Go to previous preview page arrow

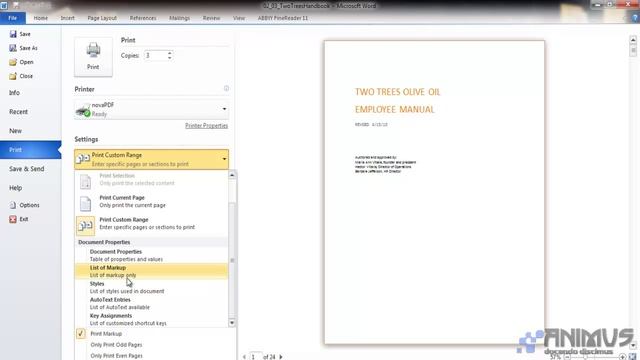(244, 357)
